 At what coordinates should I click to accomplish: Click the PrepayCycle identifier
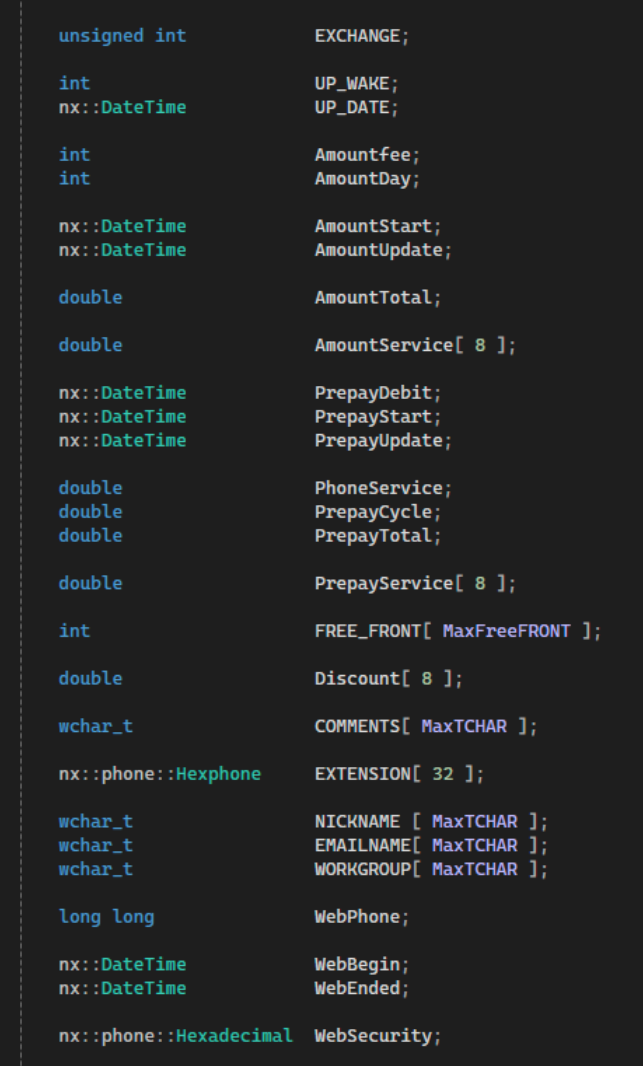(x=373, y=512)
